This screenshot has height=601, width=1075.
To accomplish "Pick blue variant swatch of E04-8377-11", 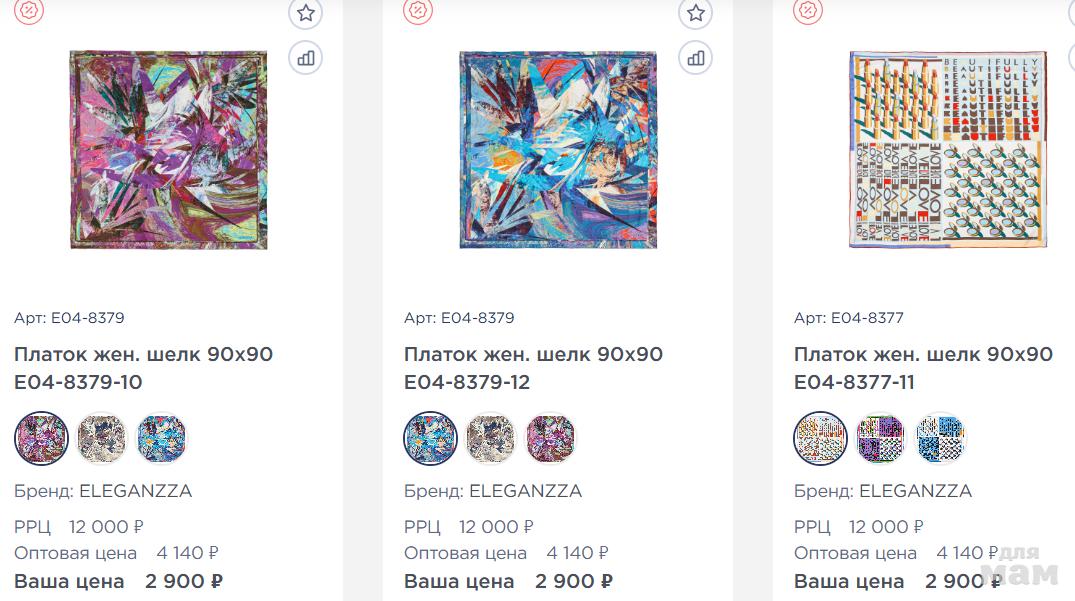I will (x=941, y=438).
